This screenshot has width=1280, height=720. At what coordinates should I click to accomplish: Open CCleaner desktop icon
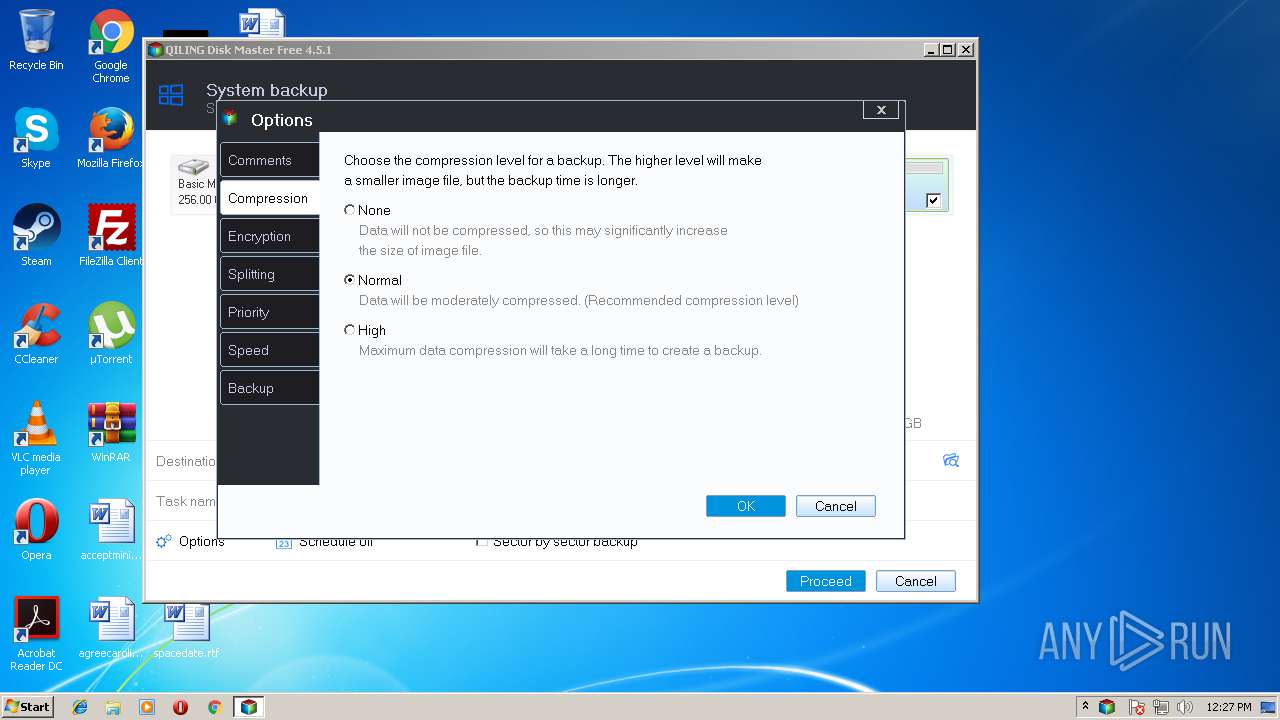36,334
